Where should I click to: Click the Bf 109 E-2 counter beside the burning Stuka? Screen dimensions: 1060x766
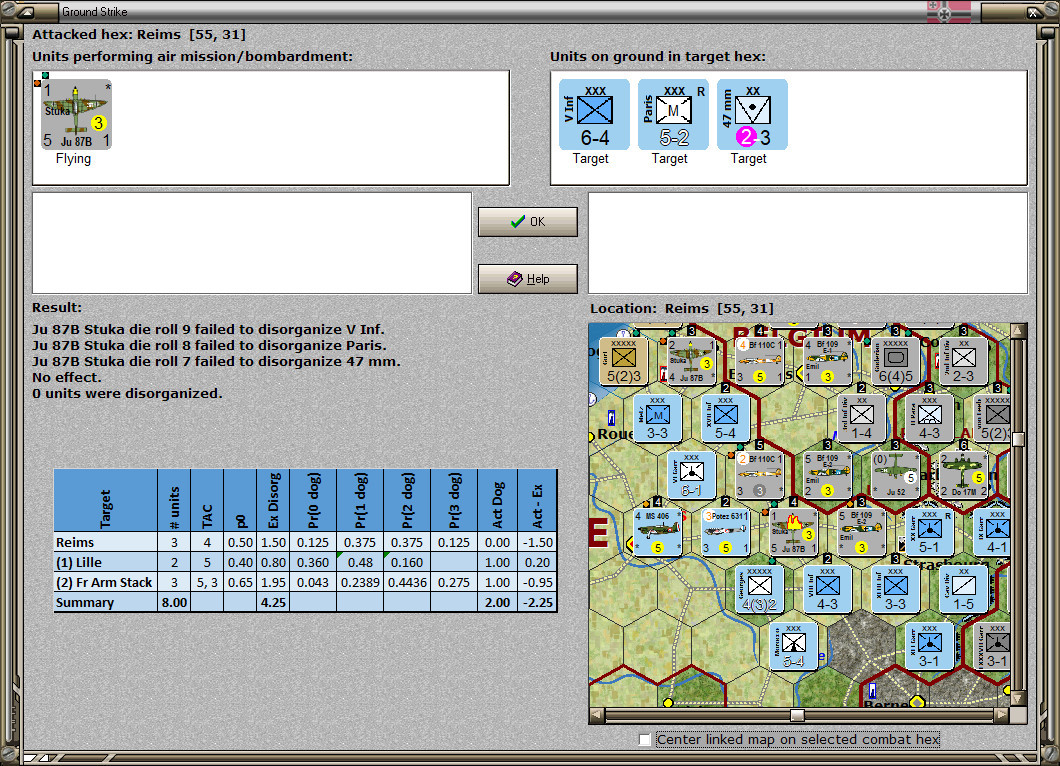861,532
